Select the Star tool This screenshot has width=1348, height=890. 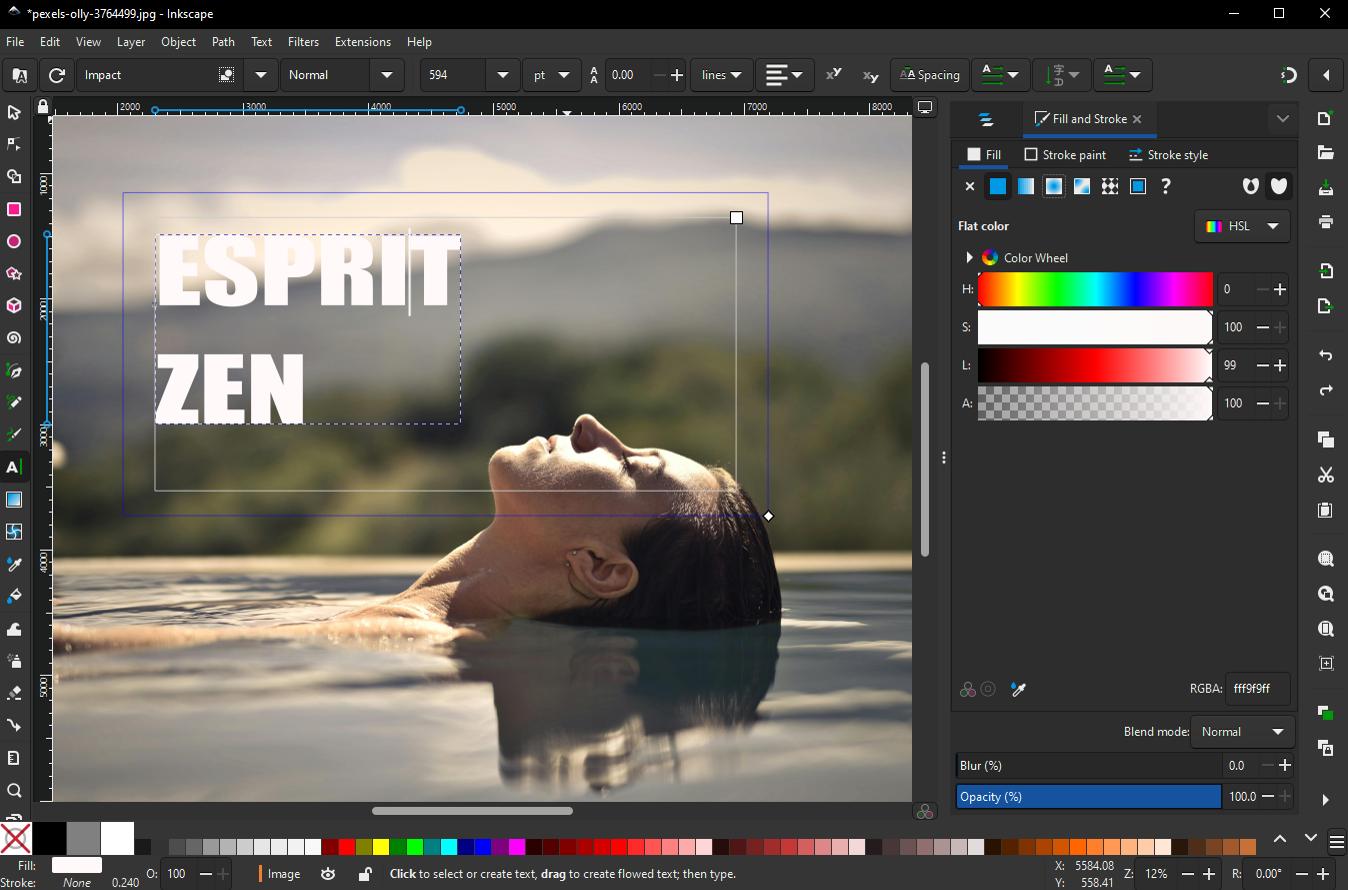point(14,273)
